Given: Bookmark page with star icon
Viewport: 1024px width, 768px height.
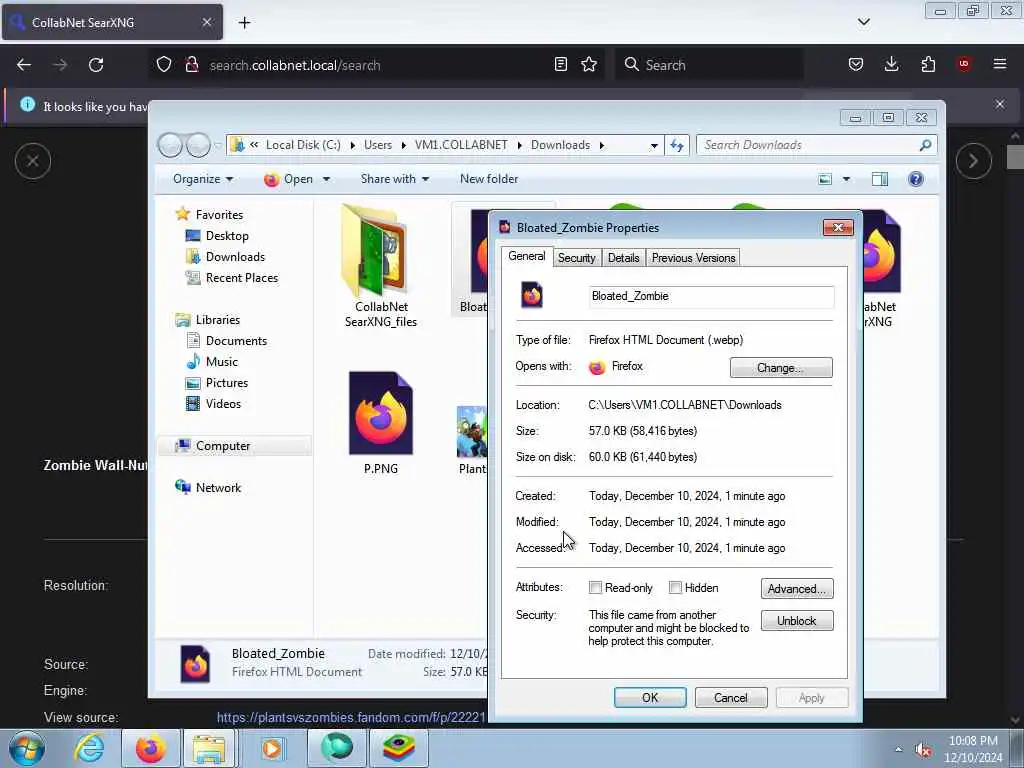Looking at the screenshot, I should coord(589,64).
